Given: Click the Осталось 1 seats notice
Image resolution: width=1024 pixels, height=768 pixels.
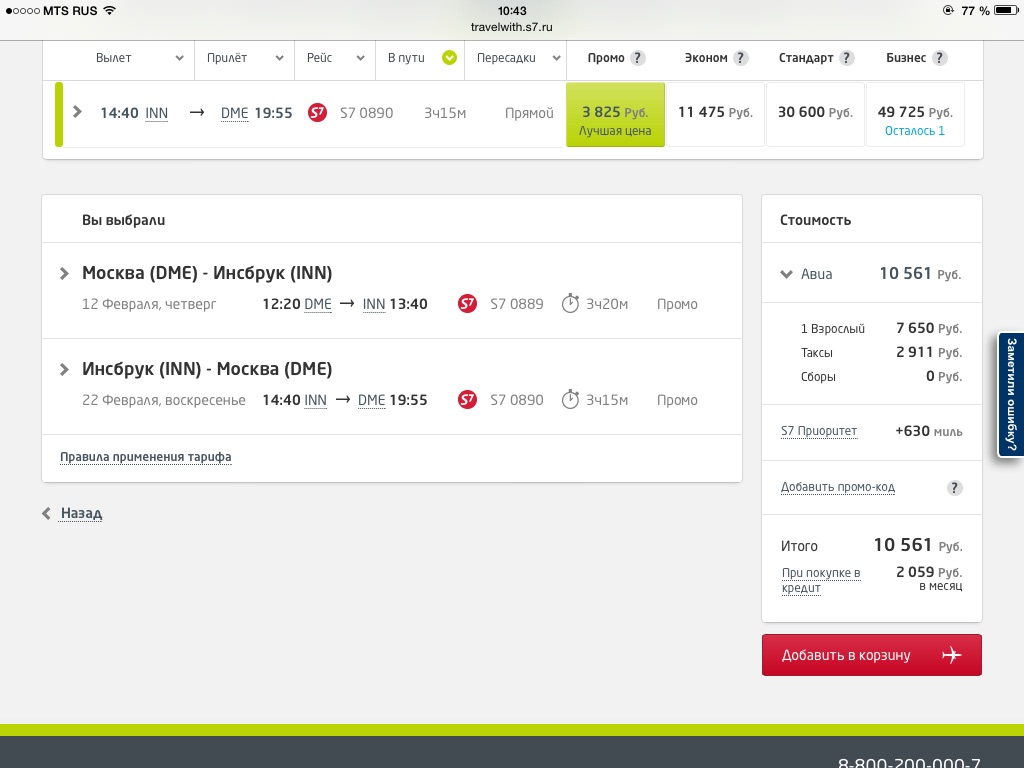Looking at the screenshot, I should pos(914,131).
